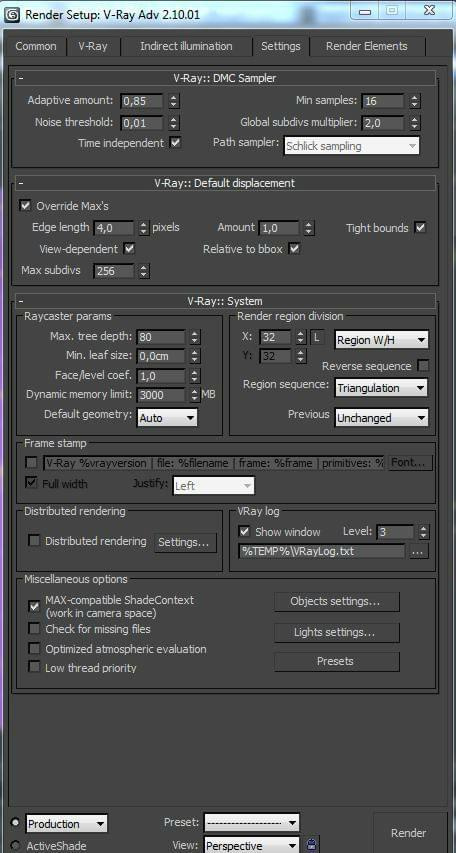Viewport: 456px width, 853px height.
Task: Toggle Time independent checkbox
Action: 175,143
